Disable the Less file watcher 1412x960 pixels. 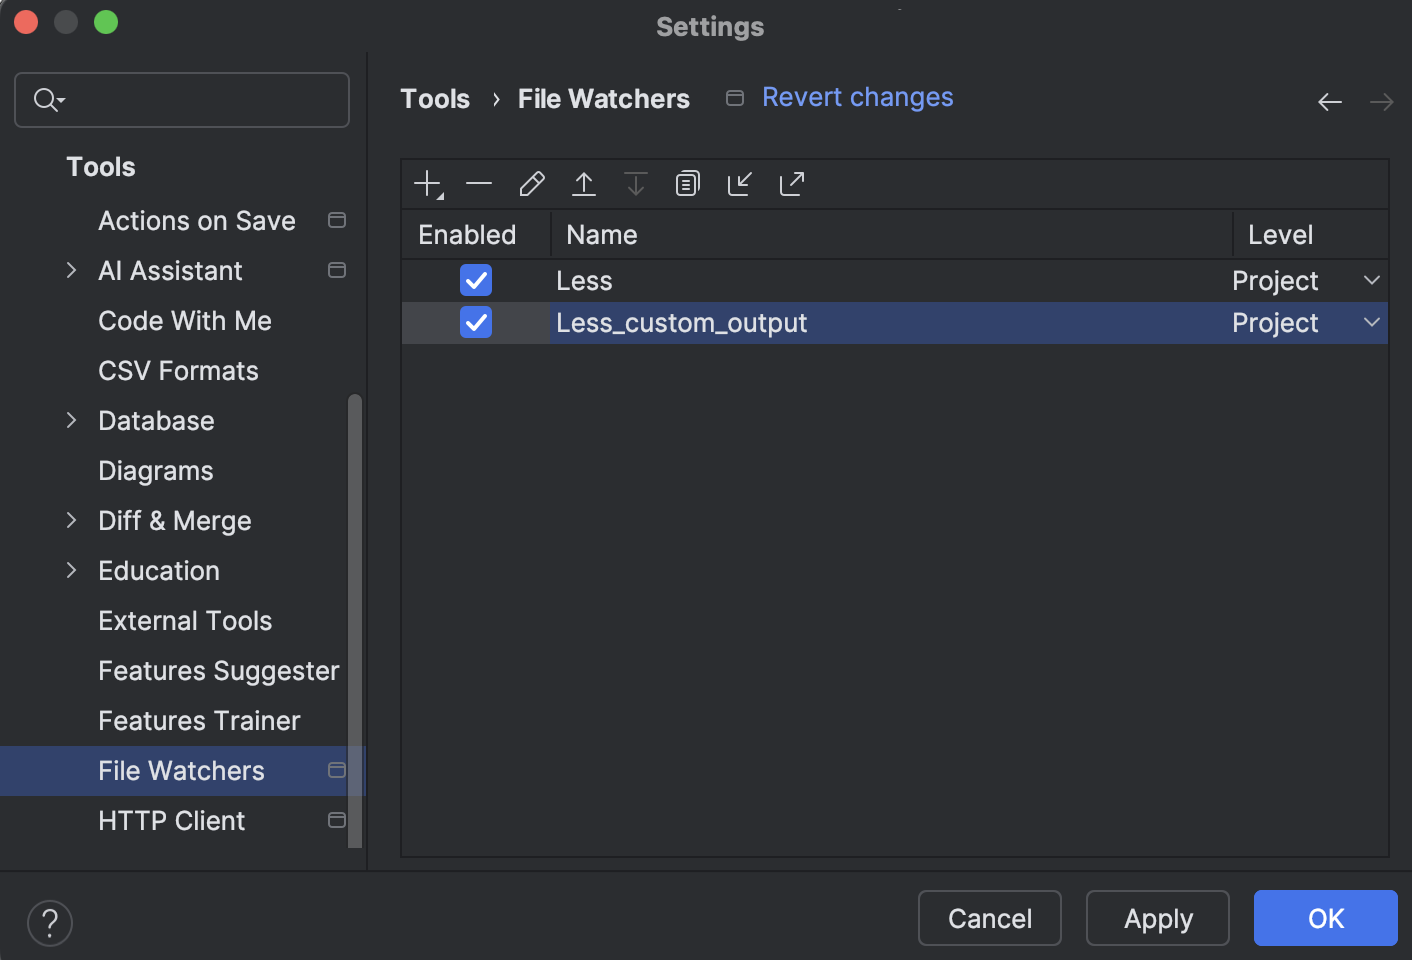475,280
